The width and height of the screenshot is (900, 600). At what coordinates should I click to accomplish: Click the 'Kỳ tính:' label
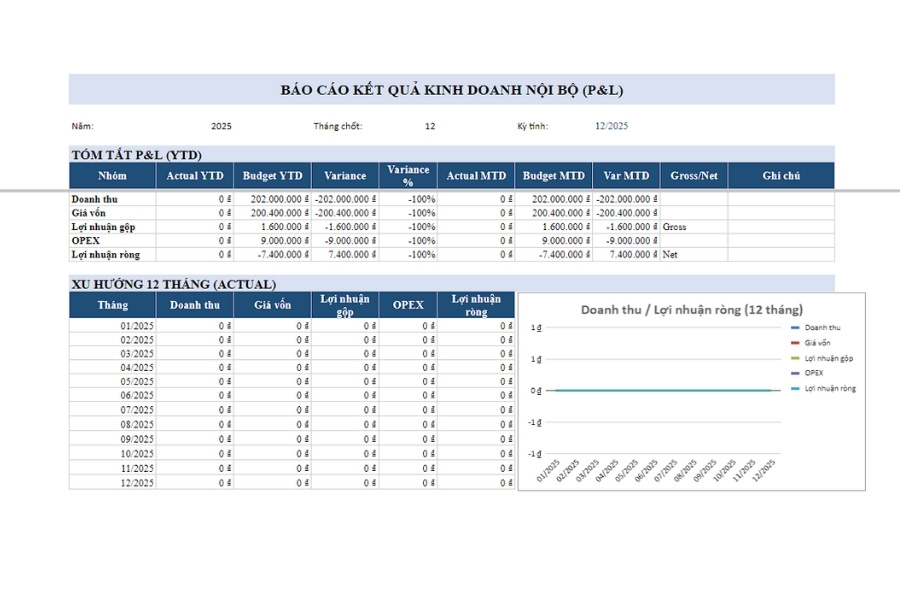click(533, 126)
